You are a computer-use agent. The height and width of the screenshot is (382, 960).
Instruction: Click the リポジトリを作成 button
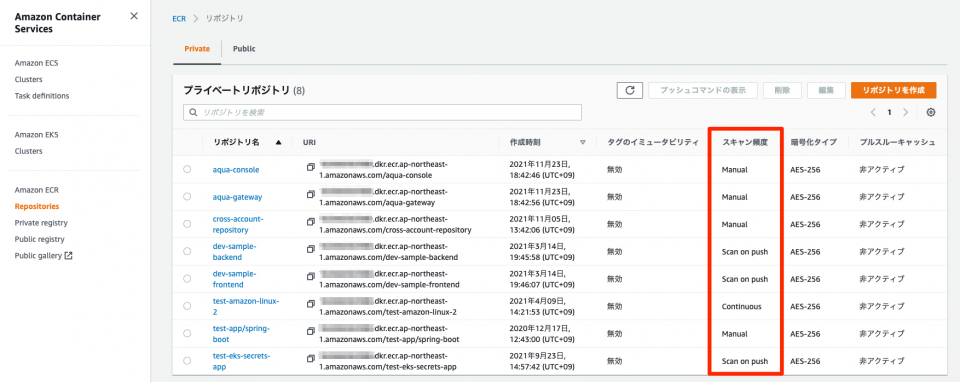coord(893,91)
